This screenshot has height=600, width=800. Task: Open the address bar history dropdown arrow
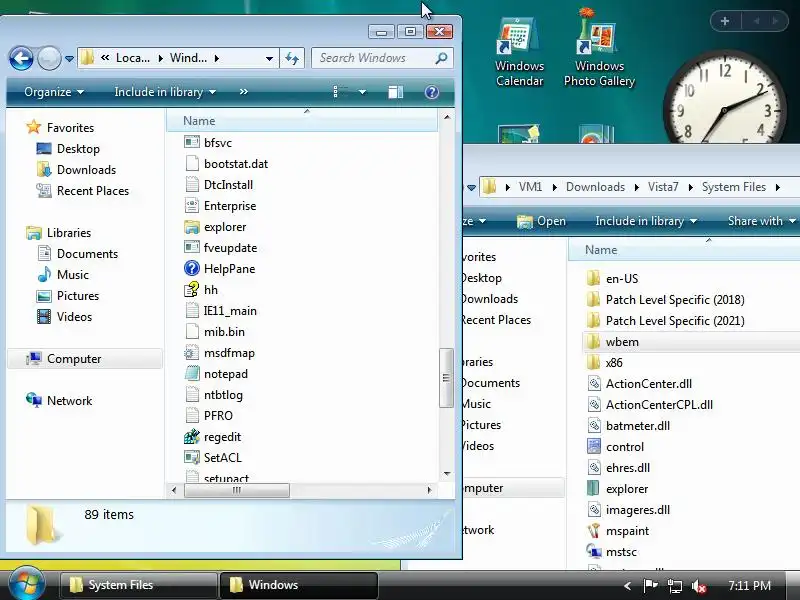[269, 59]
